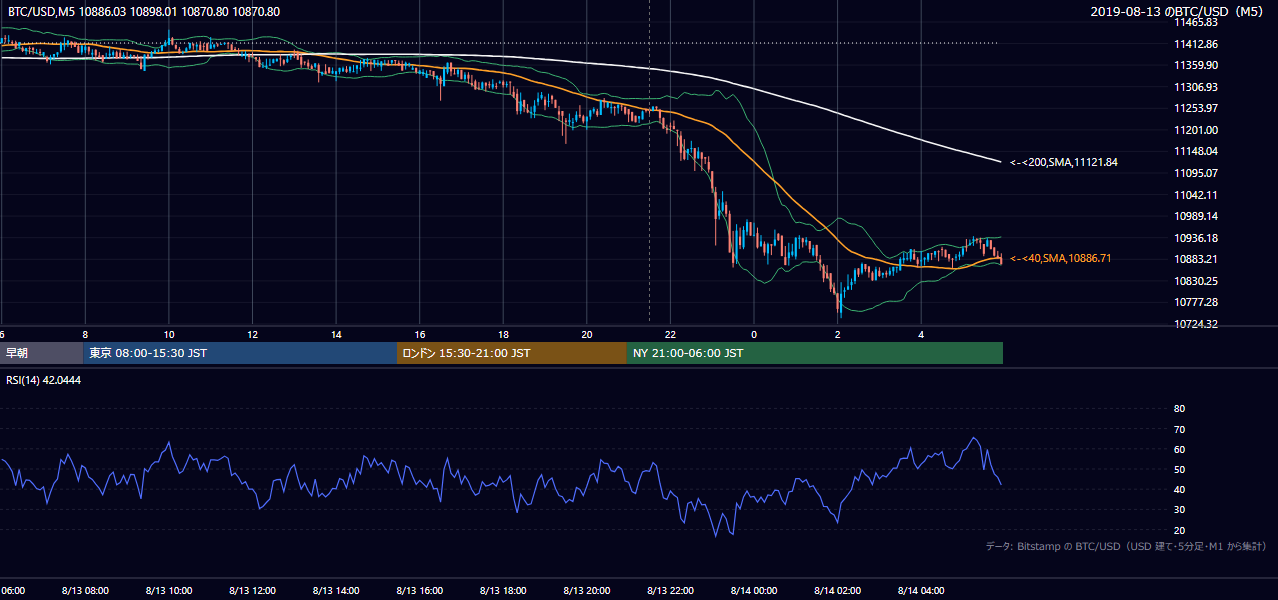Click RSI axis level 20

point(1179,530)
